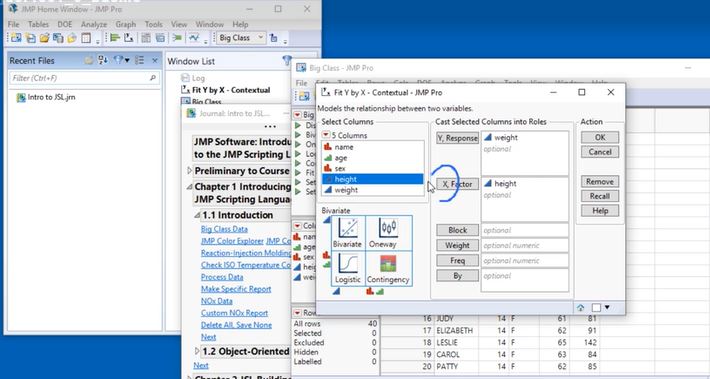Screen dimensions: 710x379
Task: Click the funnel filter icon in Window List header
Action: 287,60
